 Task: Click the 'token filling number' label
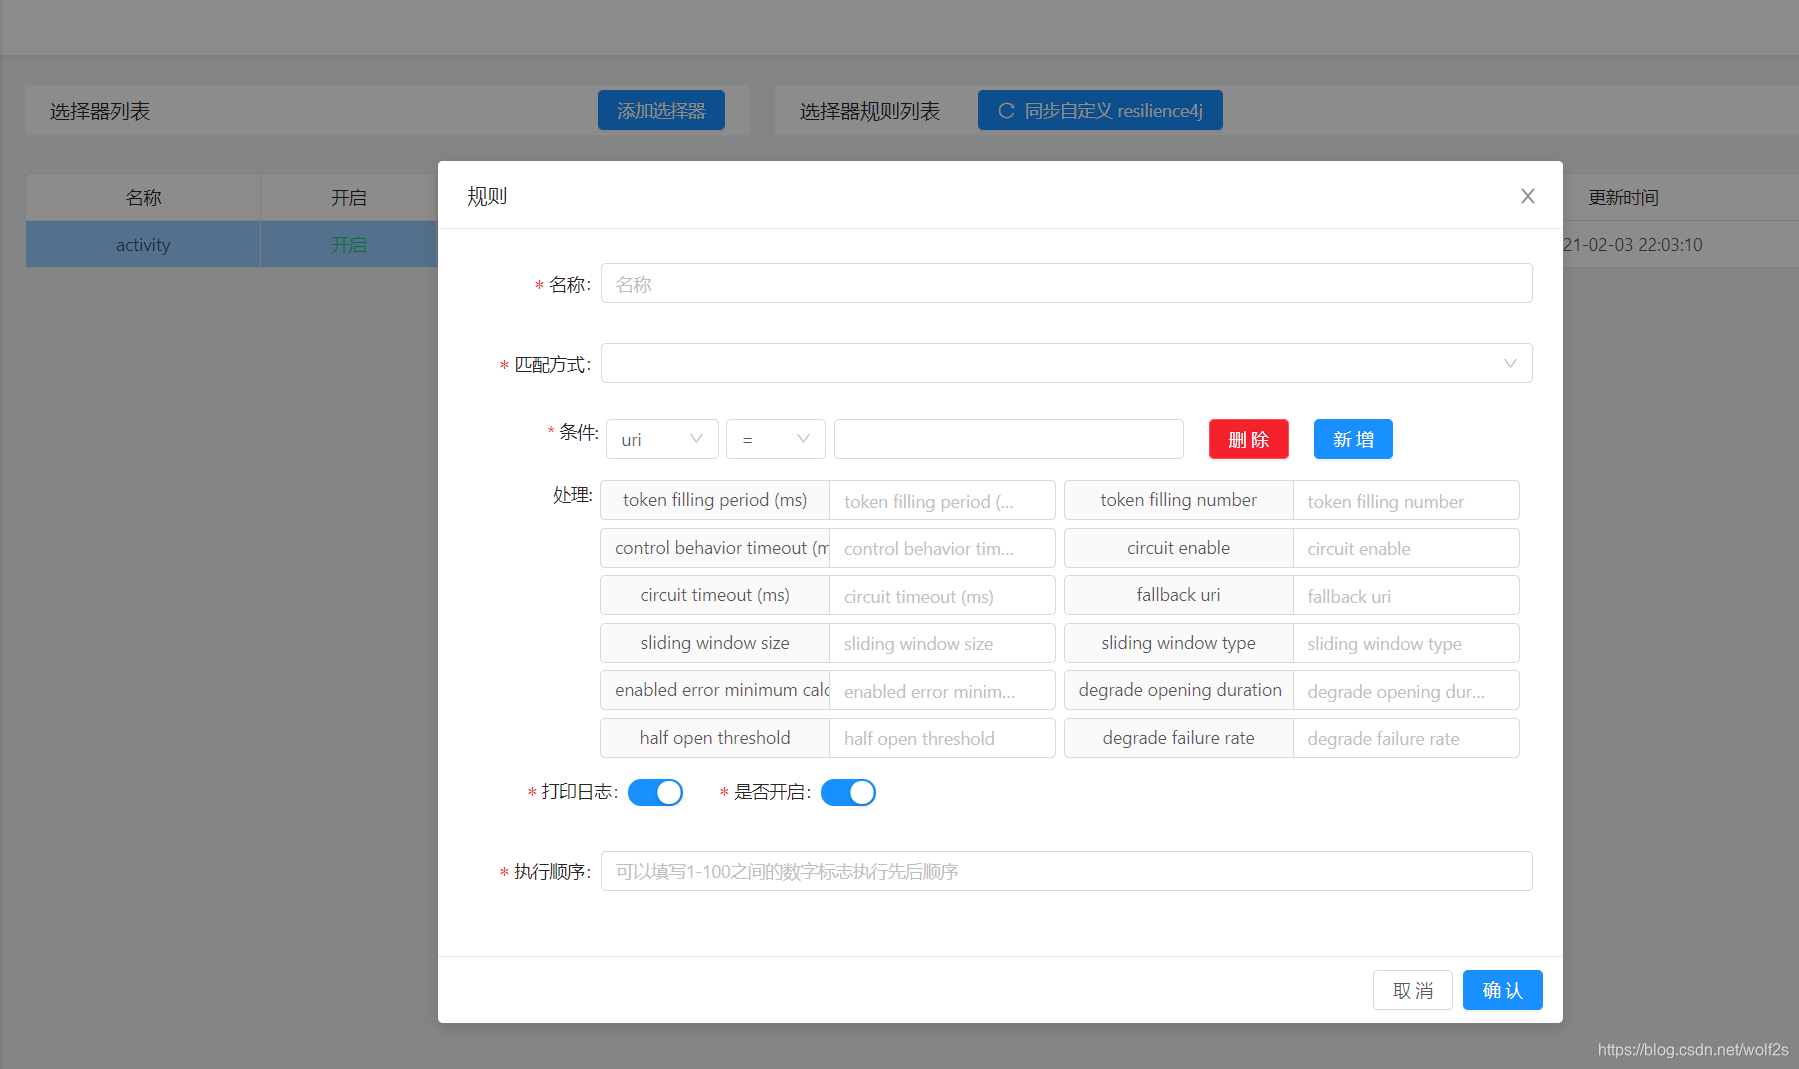[x=1178, y=500]
